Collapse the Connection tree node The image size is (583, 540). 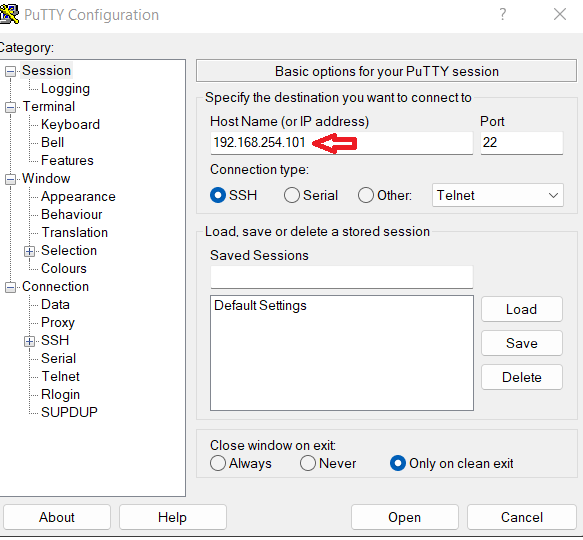[10, 287]
